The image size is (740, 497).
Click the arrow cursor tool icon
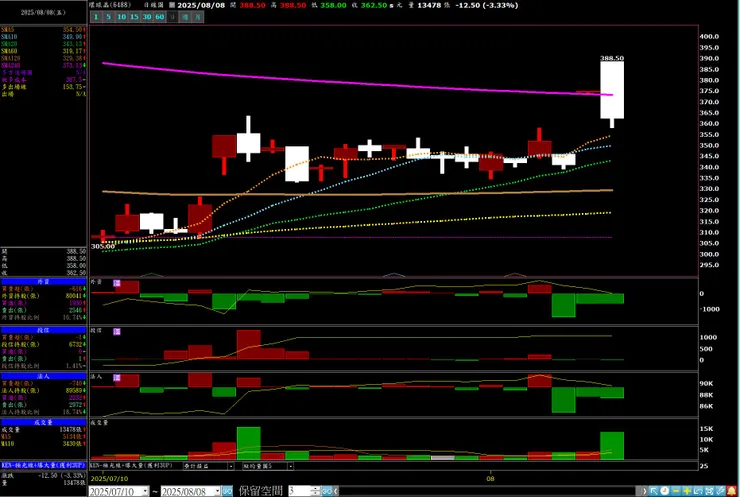654,491
